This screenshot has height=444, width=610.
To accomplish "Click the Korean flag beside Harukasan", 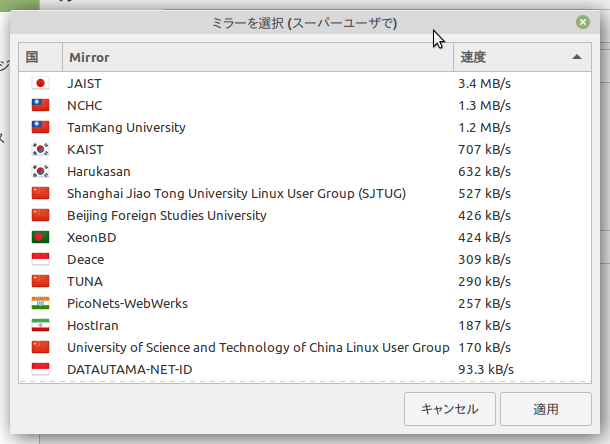I will pyautogui.click(x=40, y=171).
